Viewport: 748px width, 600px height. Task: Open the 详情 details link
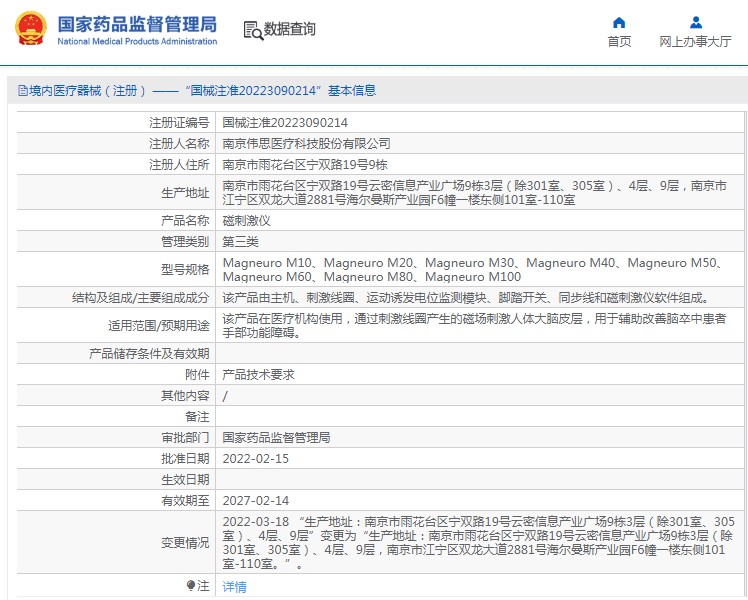coord(234,587)
